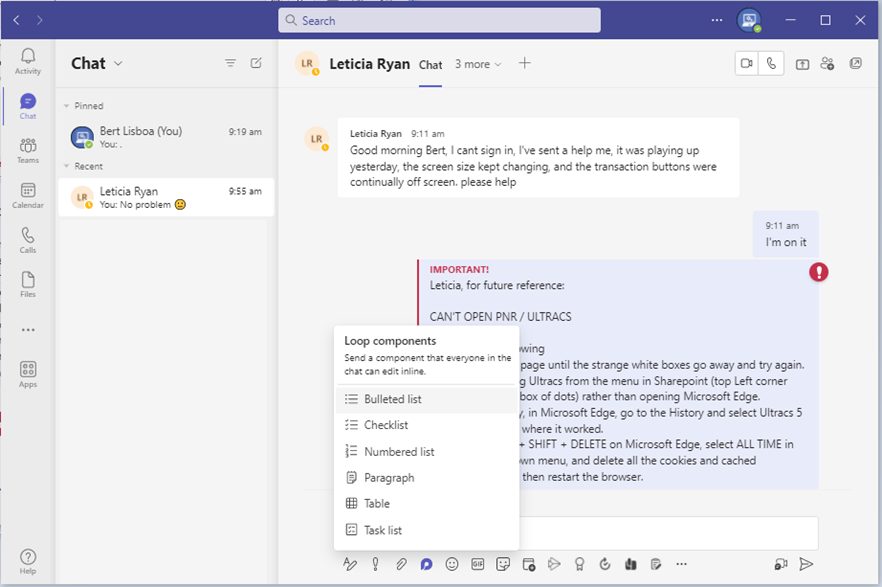The height and width of the screenshot is (587, 882).
Task: Send the message with the arrow icon
Action: [x=806, y=564]
